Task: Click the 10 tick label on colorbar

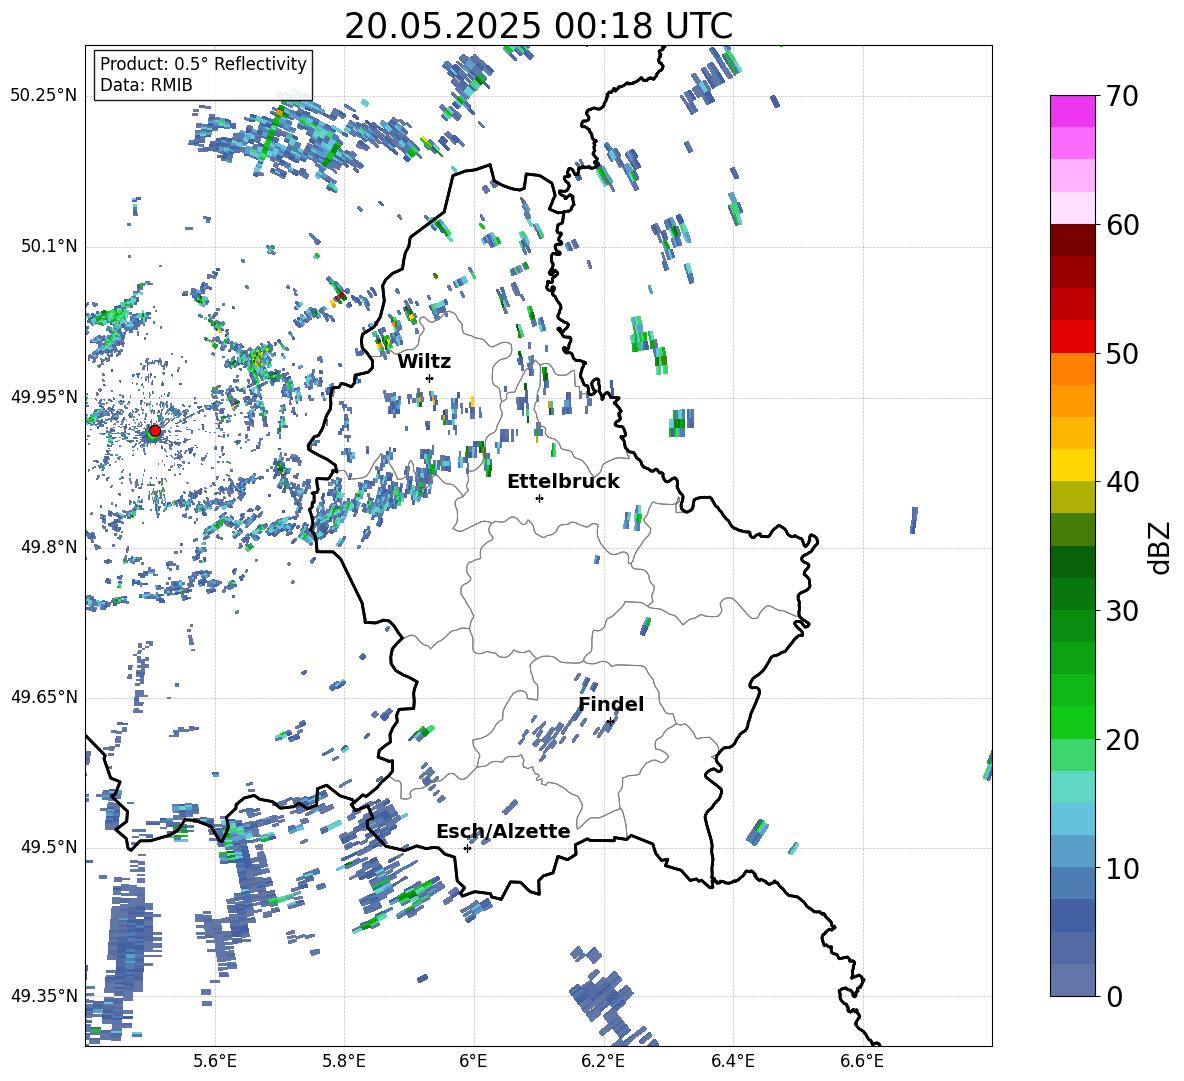Action: (1121, 869)
